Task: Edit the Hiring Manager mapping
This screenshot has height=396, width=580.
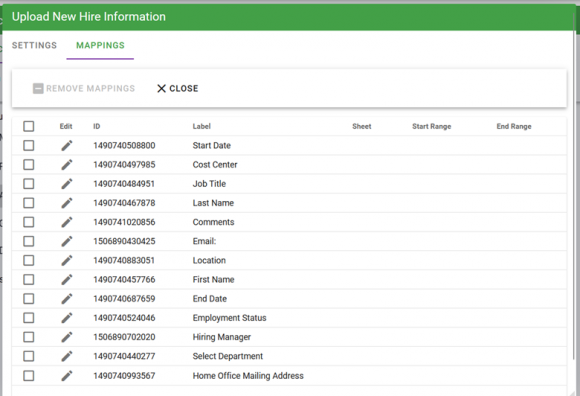Action: tap(67, 337)
